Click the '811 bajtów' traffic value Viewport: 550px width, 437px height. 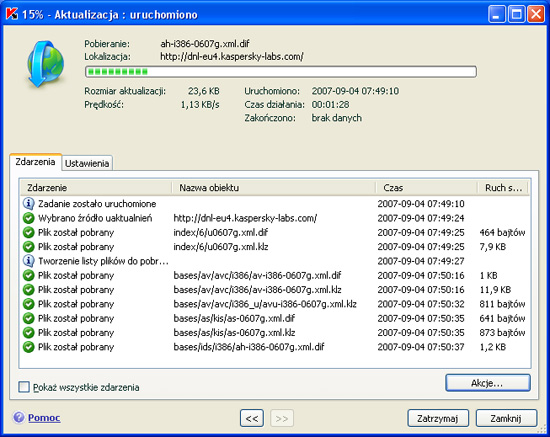(x=502, y=304)
